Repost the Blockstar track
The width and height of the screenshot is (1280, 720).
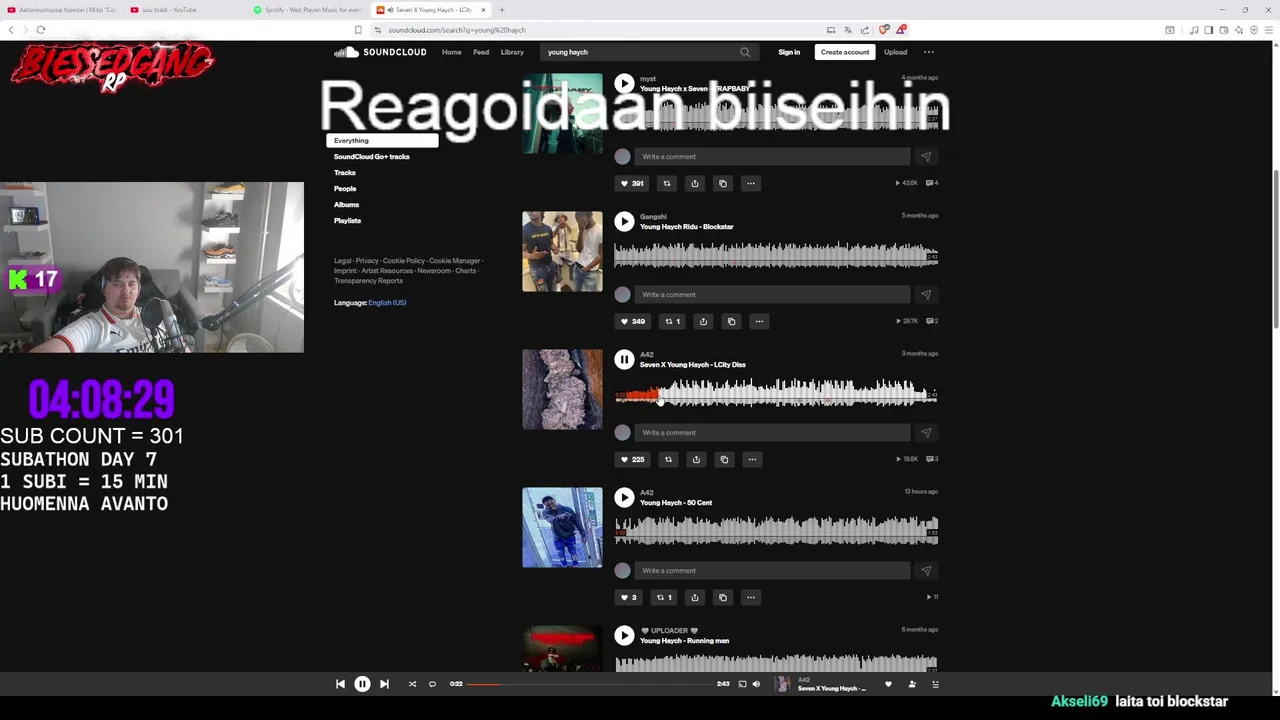tap(673, 321)
